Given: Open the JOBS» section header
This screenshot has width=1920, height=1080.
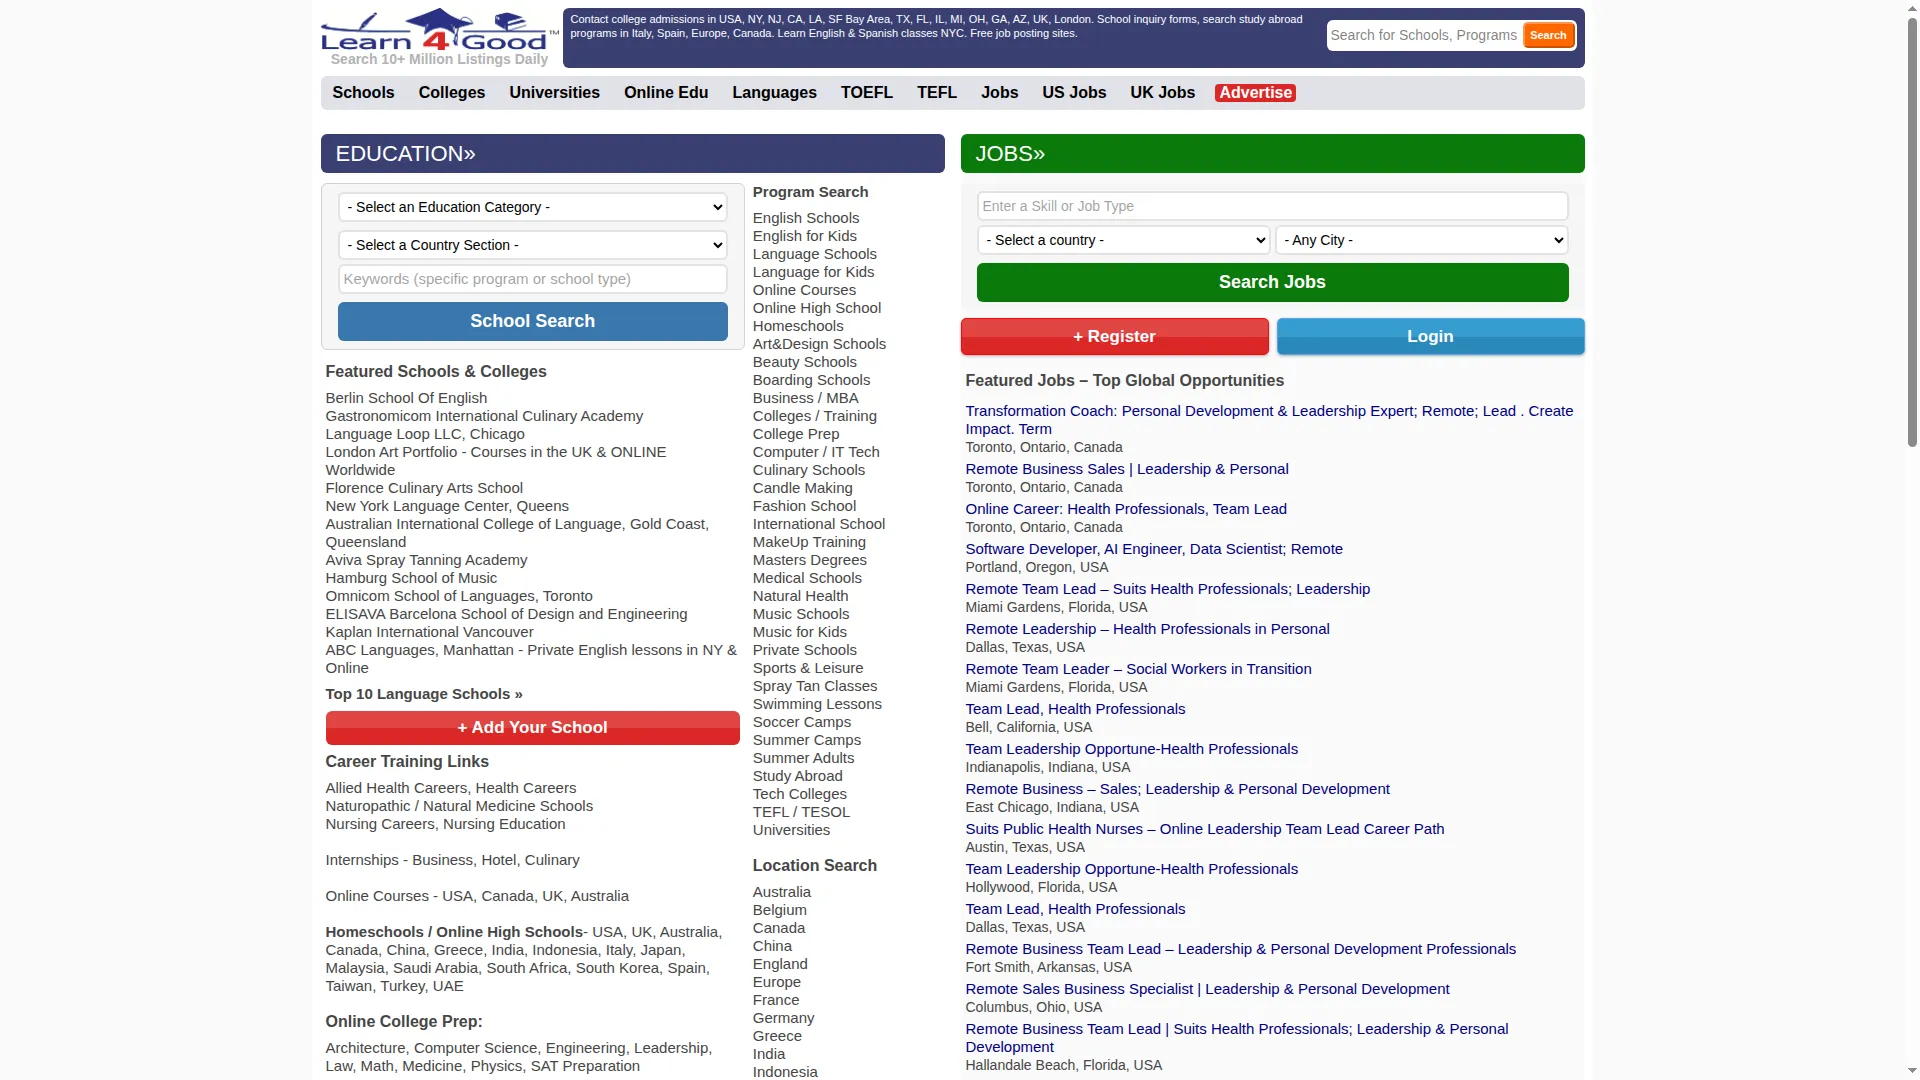Looking at the screenshot, I should coord(1272,154).
